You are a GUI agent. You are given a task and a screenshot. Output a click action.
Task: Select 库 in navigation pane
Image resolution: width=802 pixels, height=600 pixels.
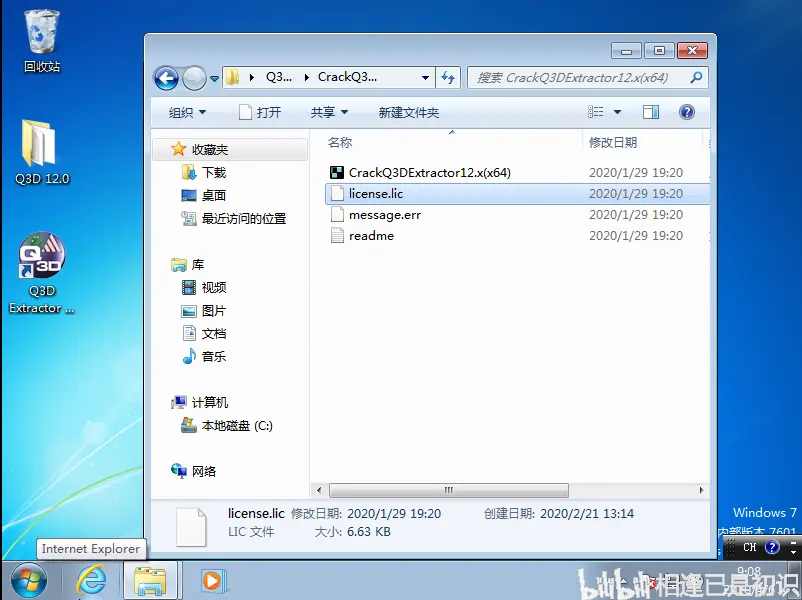pyautogui.click(x=198, y=264)
